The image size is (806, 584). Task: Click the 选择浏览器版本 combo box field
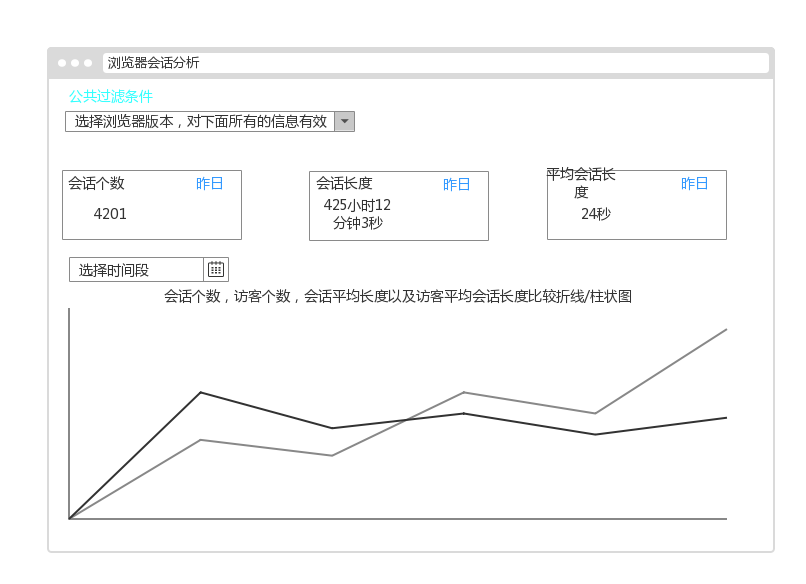point(210,121)
